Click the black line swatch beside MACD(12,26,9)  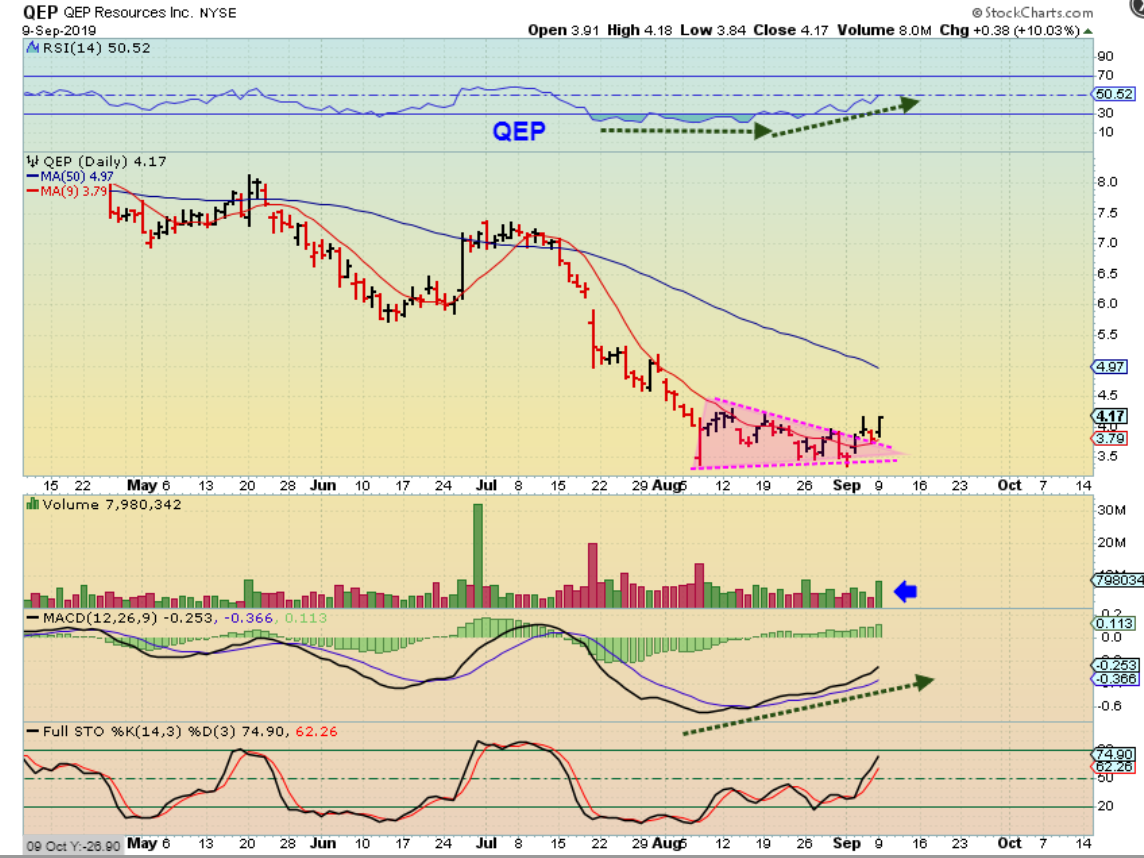pyautogui.click(x=33, y=618)
